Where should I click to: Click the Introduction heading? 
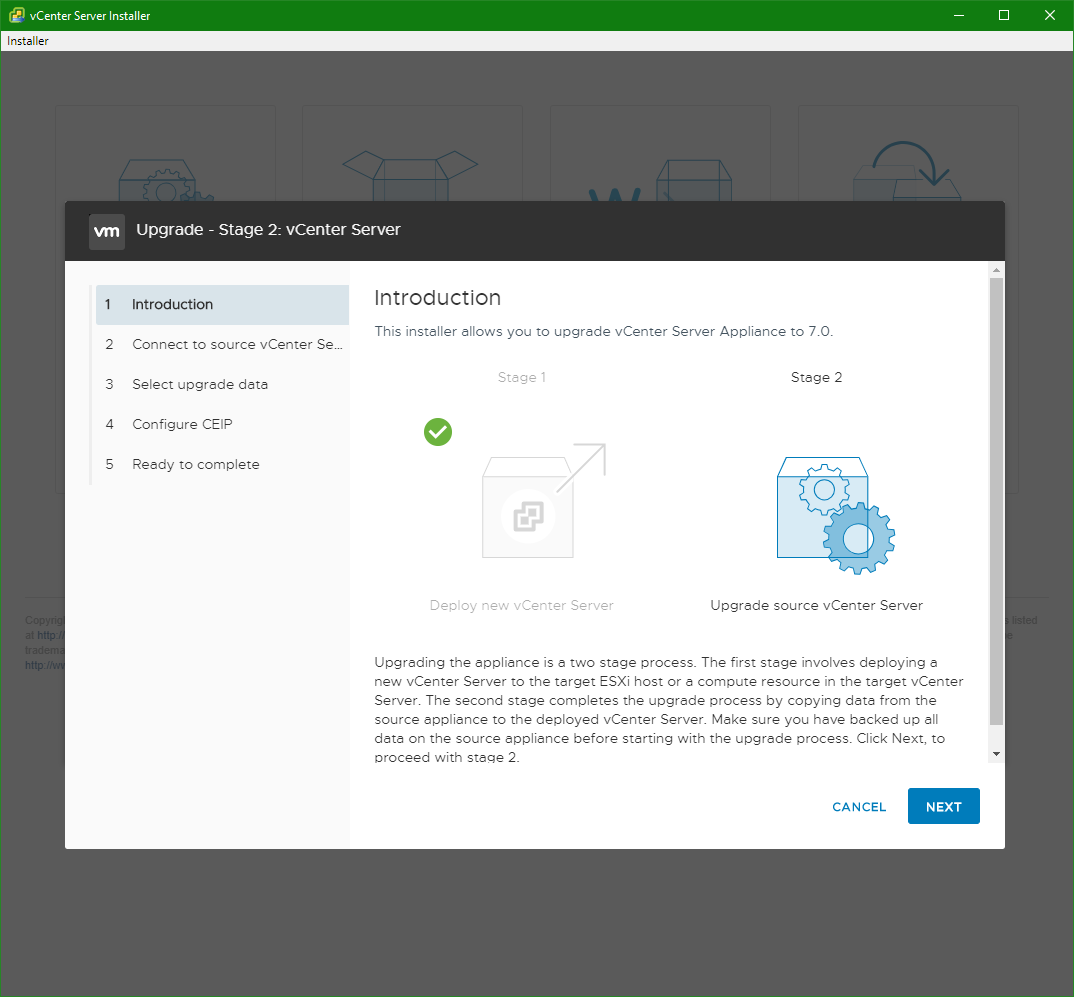pos(438,298)
